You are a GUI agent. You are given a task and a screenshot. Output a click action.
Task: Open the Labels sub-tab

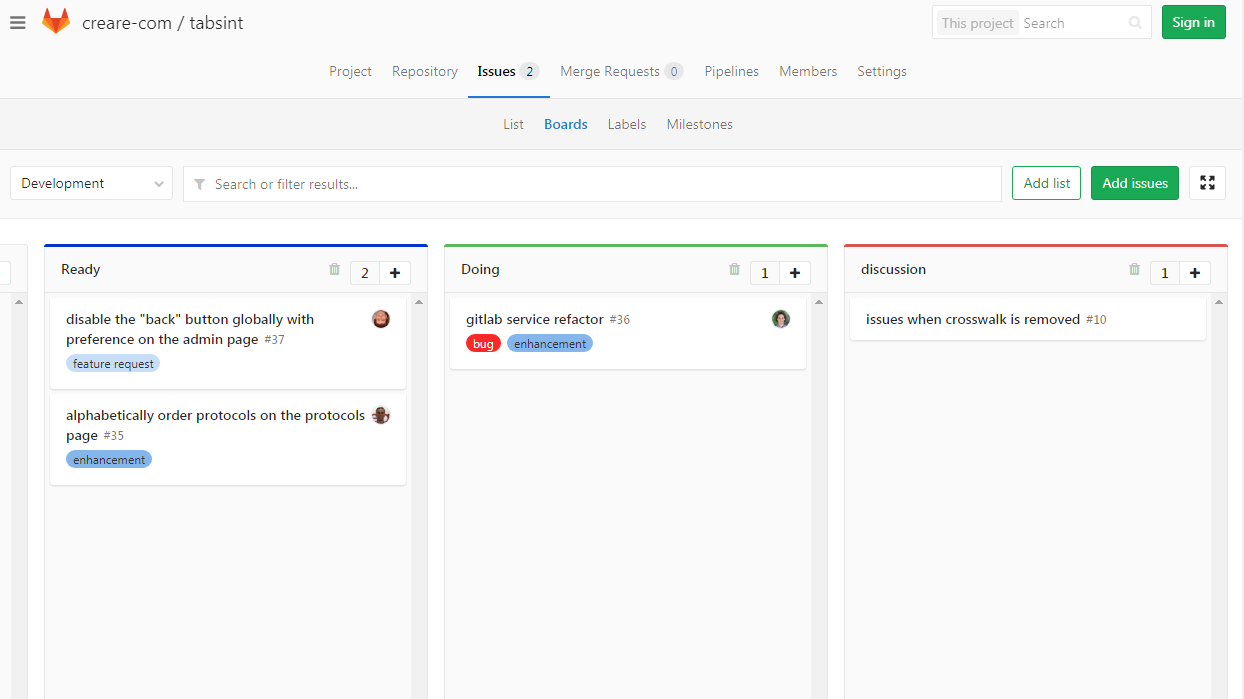626,124
